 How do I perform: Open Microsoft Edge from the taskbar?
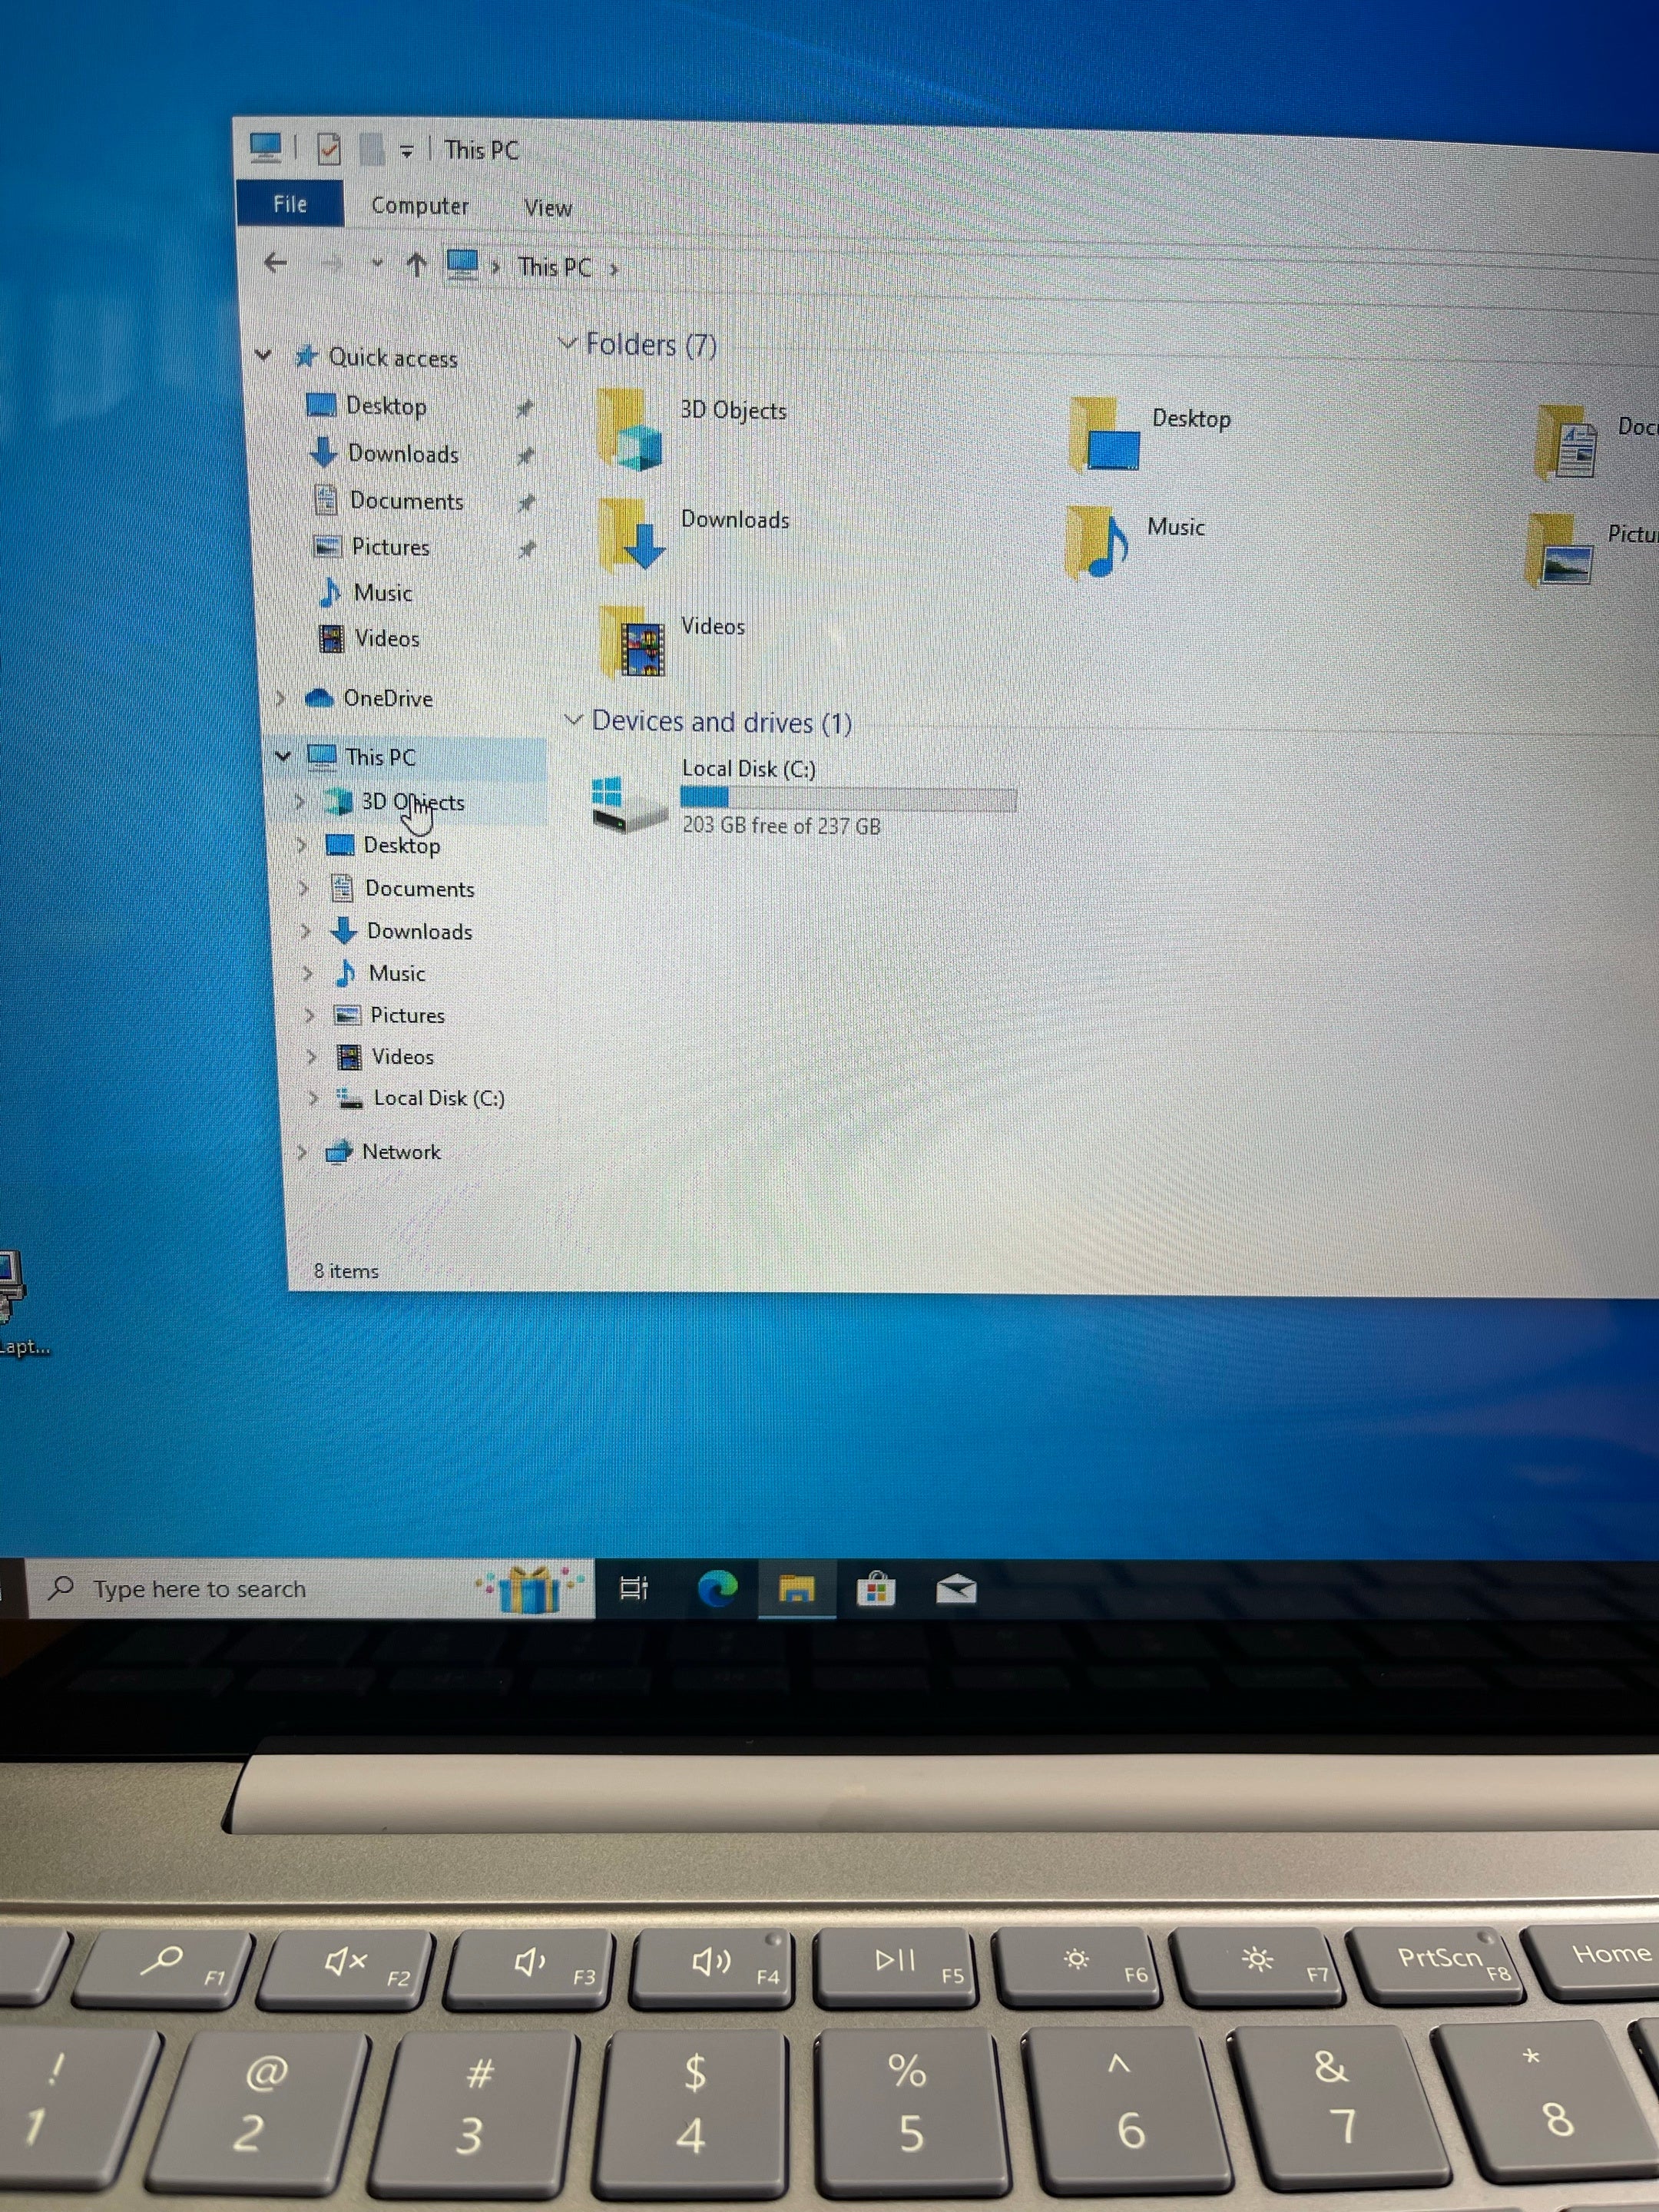[717, 1588]
